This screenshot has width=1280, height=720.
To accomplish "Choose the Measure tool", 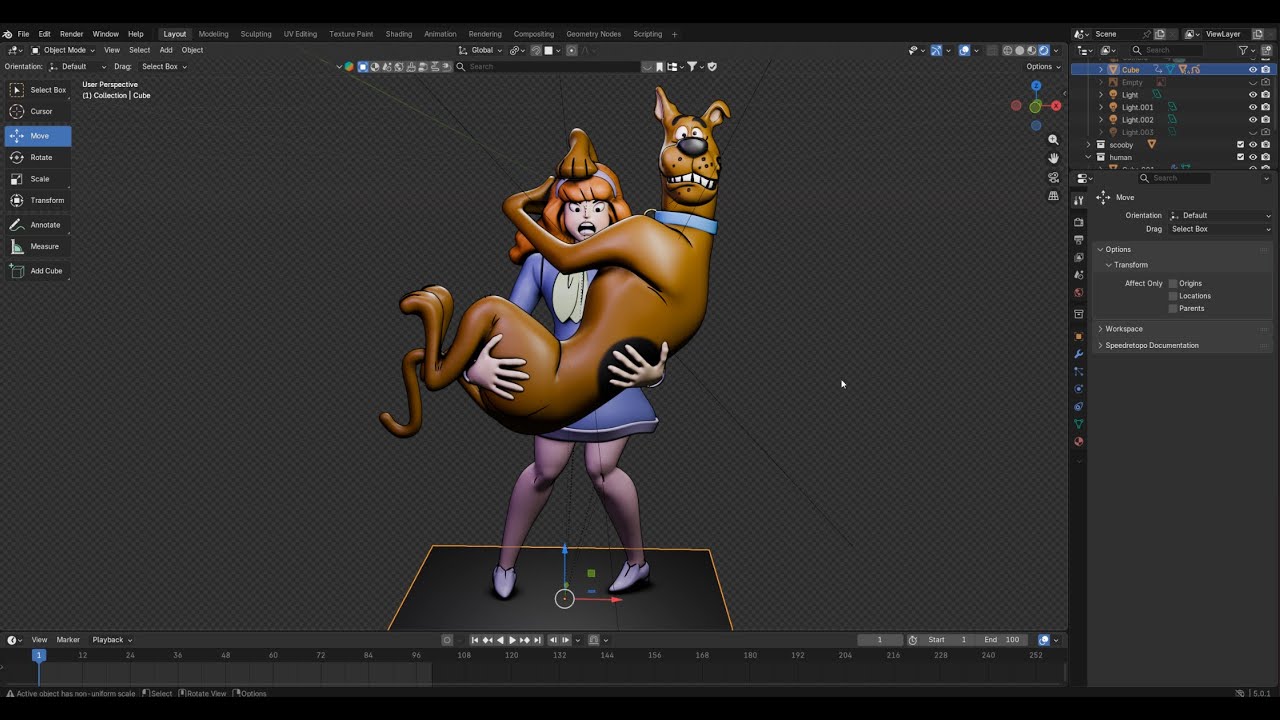I will click(x=38, y=246).
